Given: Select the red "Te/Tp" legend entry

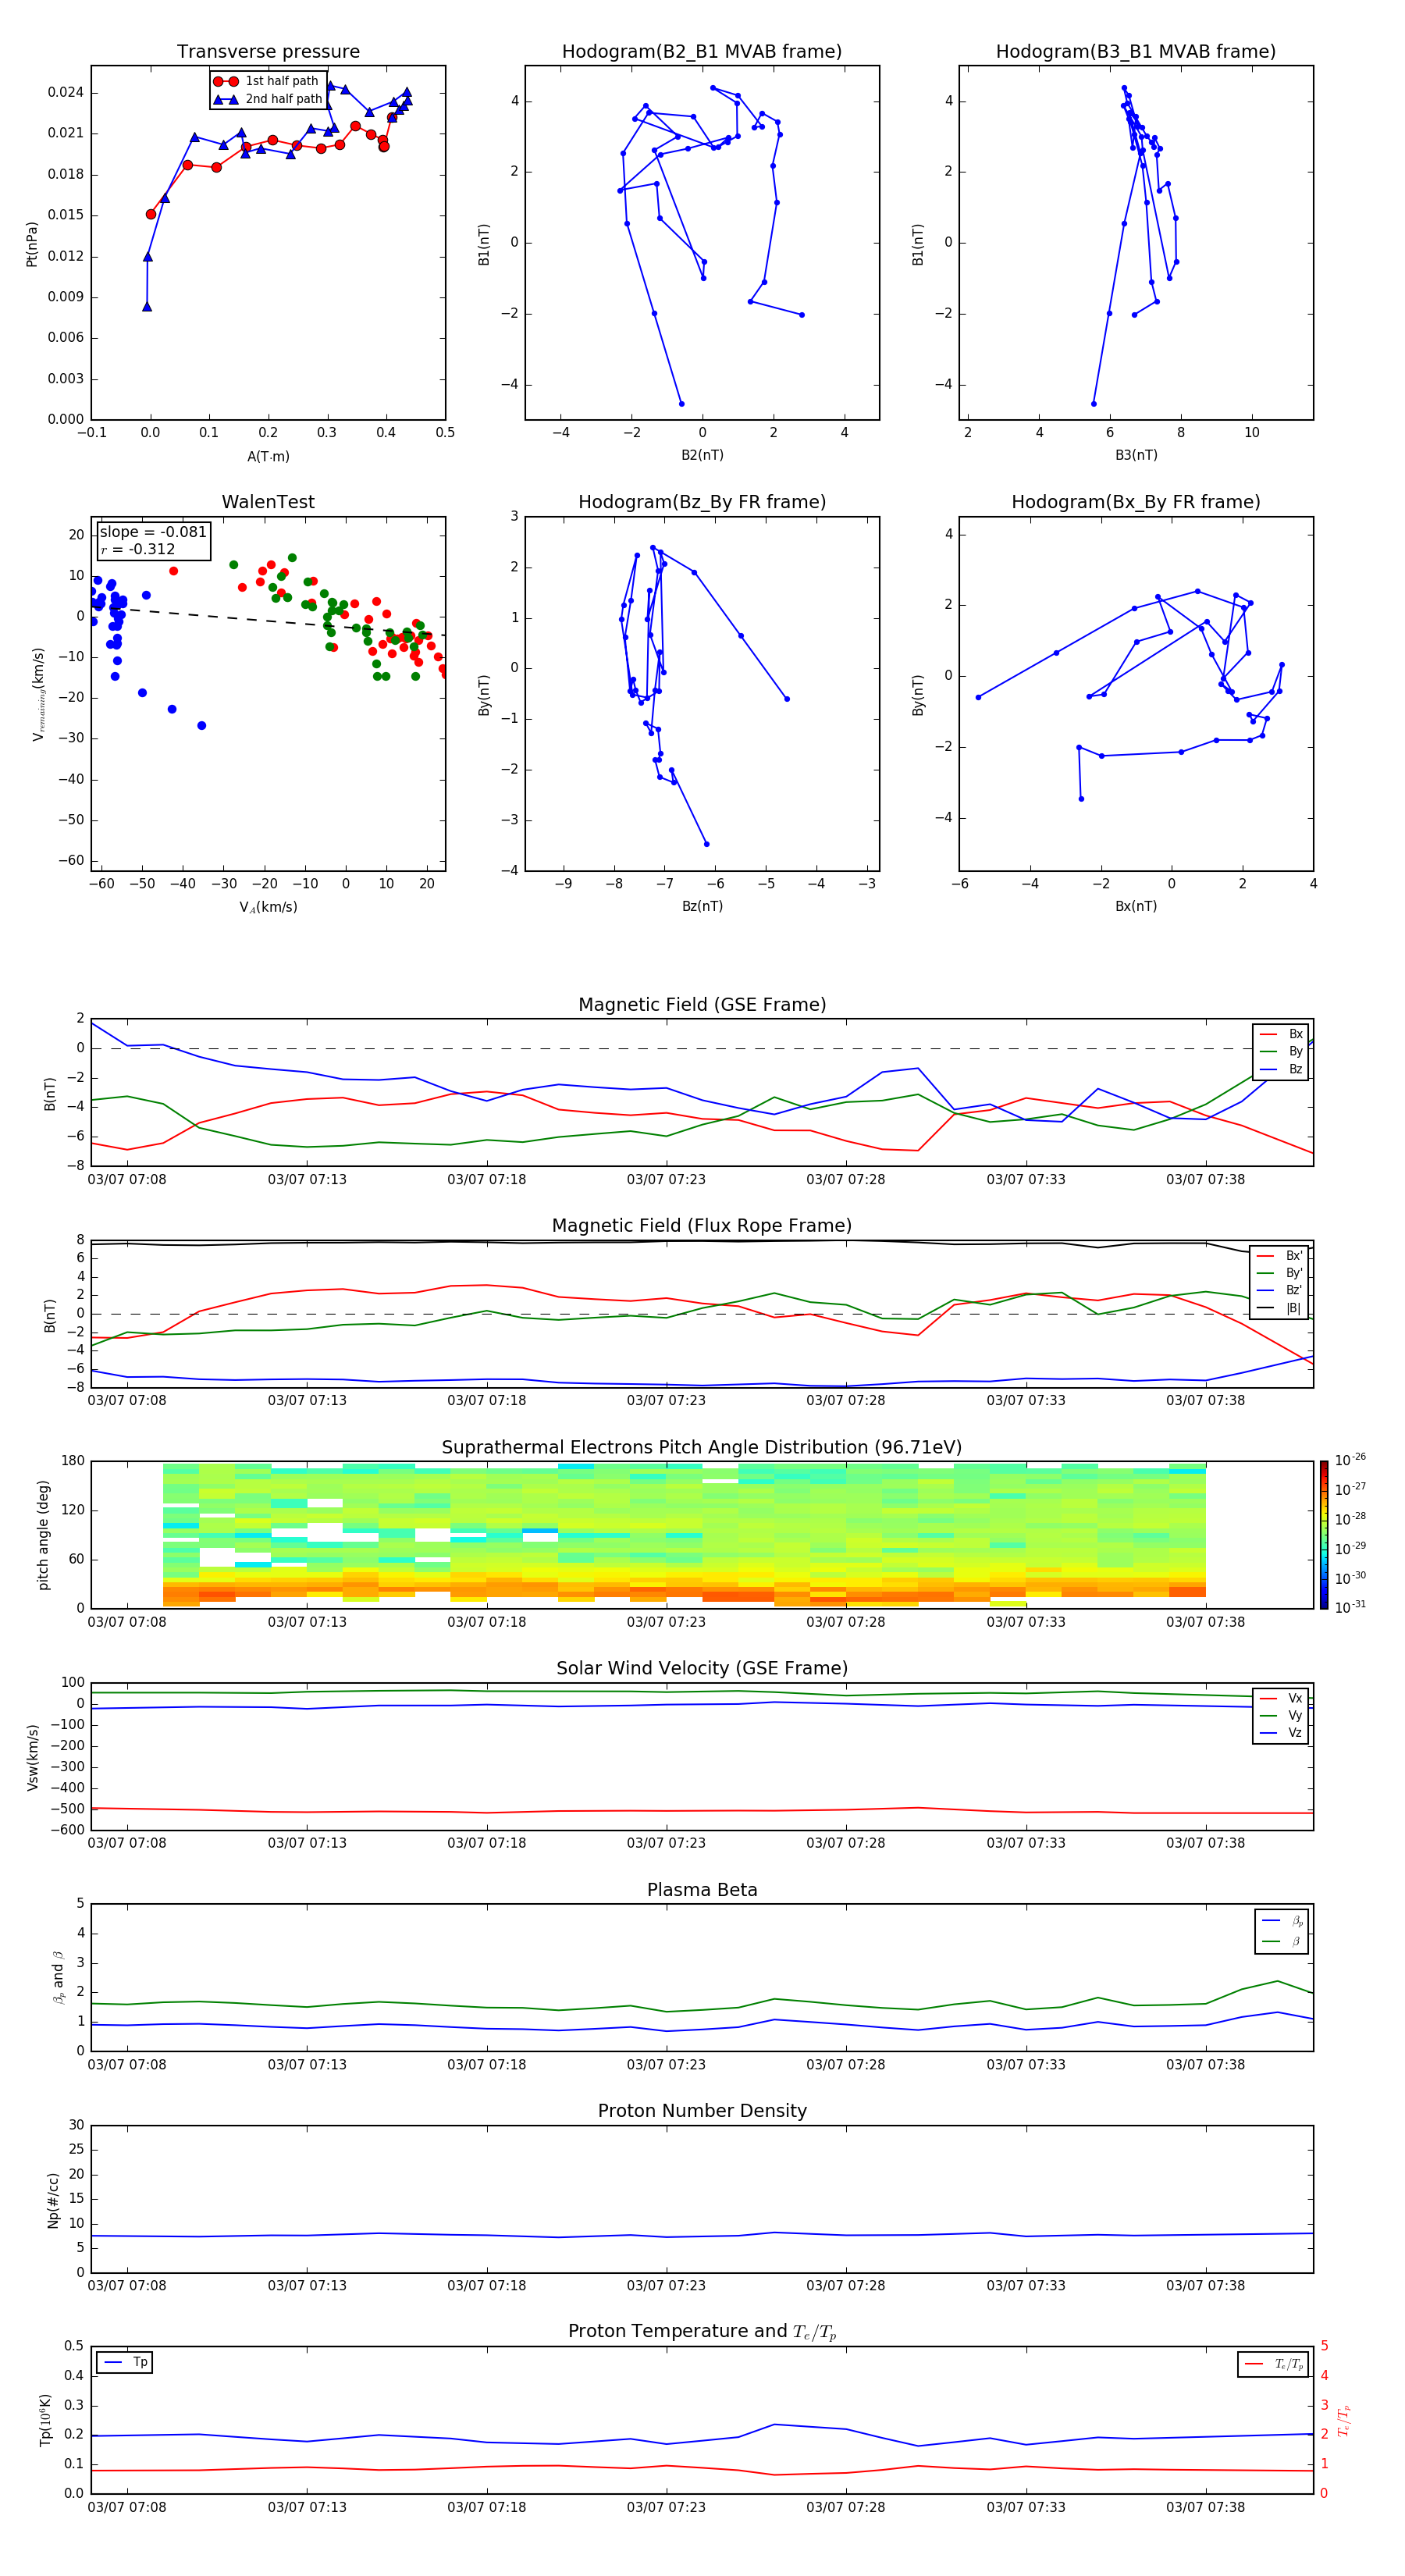Looking at the screenshot, I should coord(1275,2364).
